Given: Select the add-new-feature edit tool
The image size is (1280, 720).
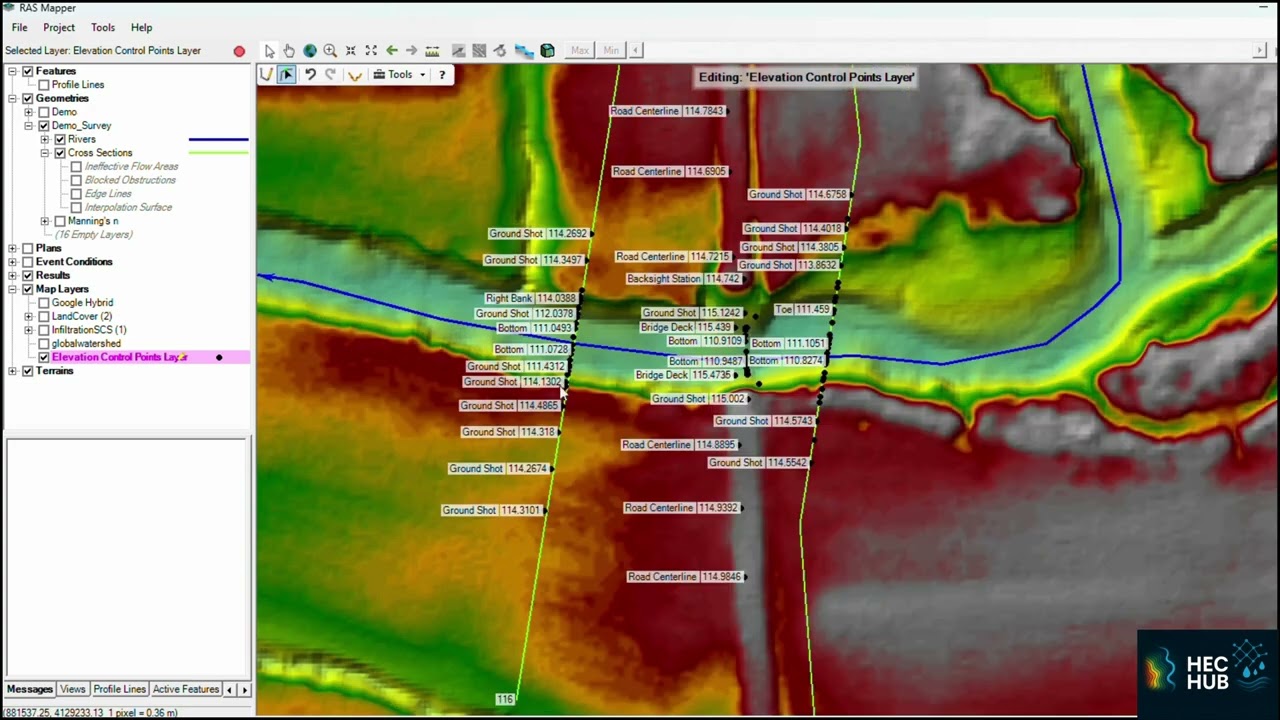Looking at the screenshot, I should [x=266, y=75].
